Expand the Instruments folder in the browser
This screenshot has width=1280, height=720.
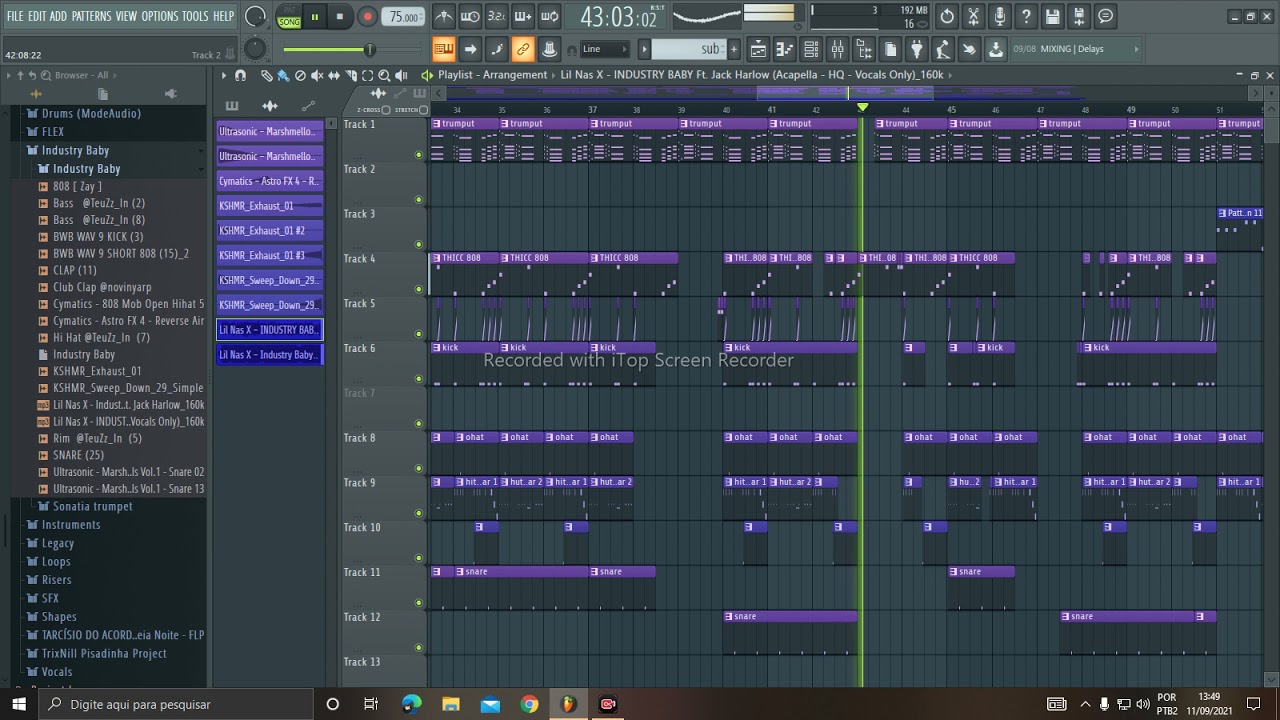coord(70,524)
